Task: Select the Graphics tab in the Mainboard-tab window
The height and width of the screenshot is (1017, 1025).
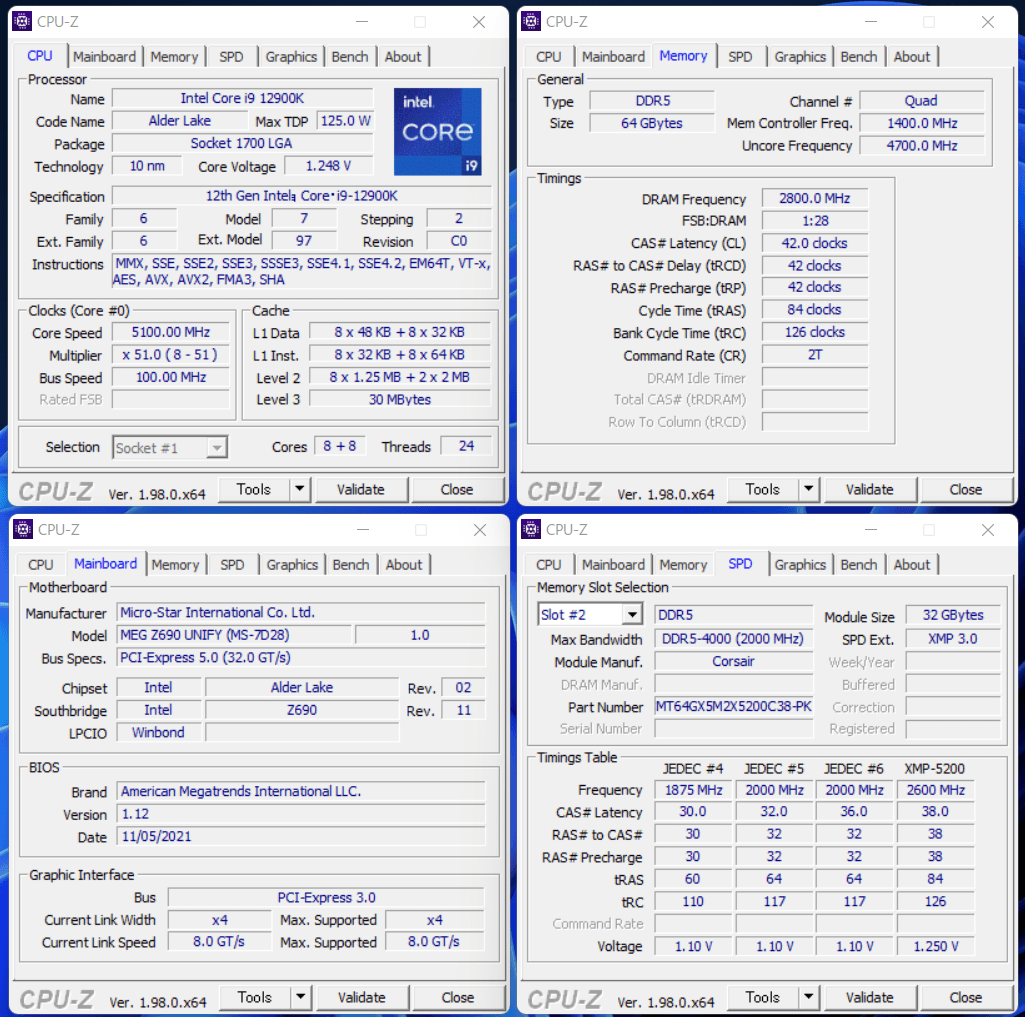Action: click(292, 564)
